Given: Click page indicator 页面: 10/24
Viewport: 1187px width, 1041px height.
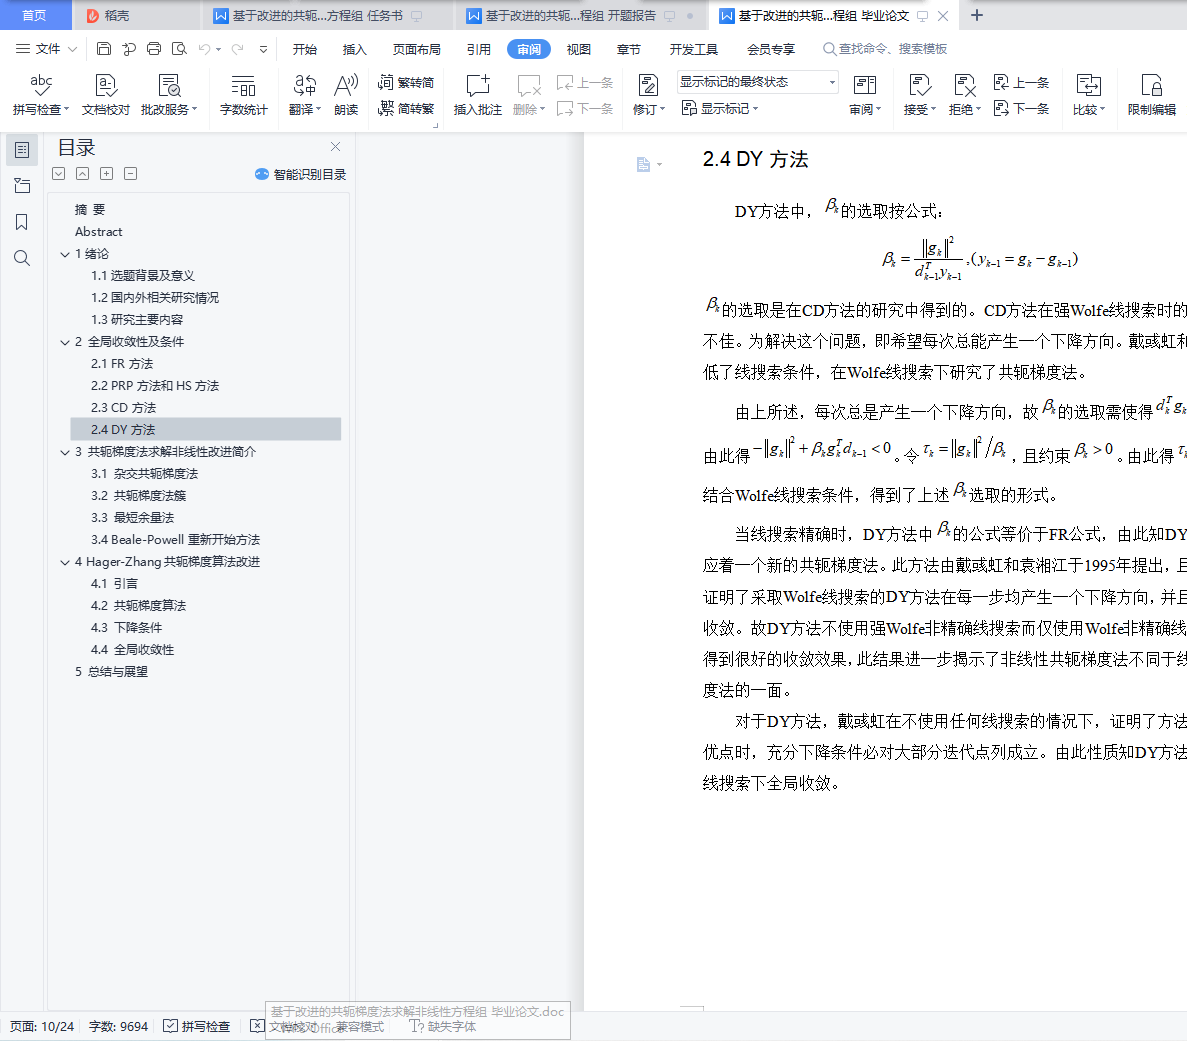Looking at the screenshot, I should click(42, 1027).
